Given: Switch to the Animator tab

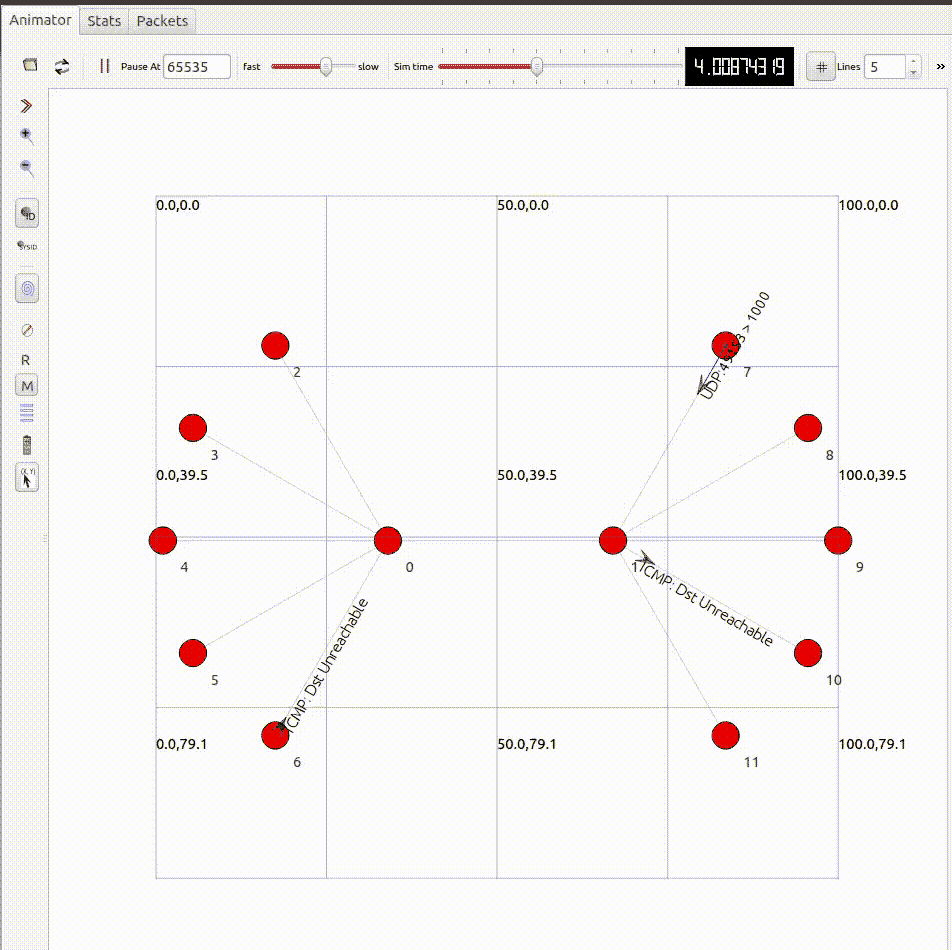Looking at the screenshot, I should coord(40,20).
